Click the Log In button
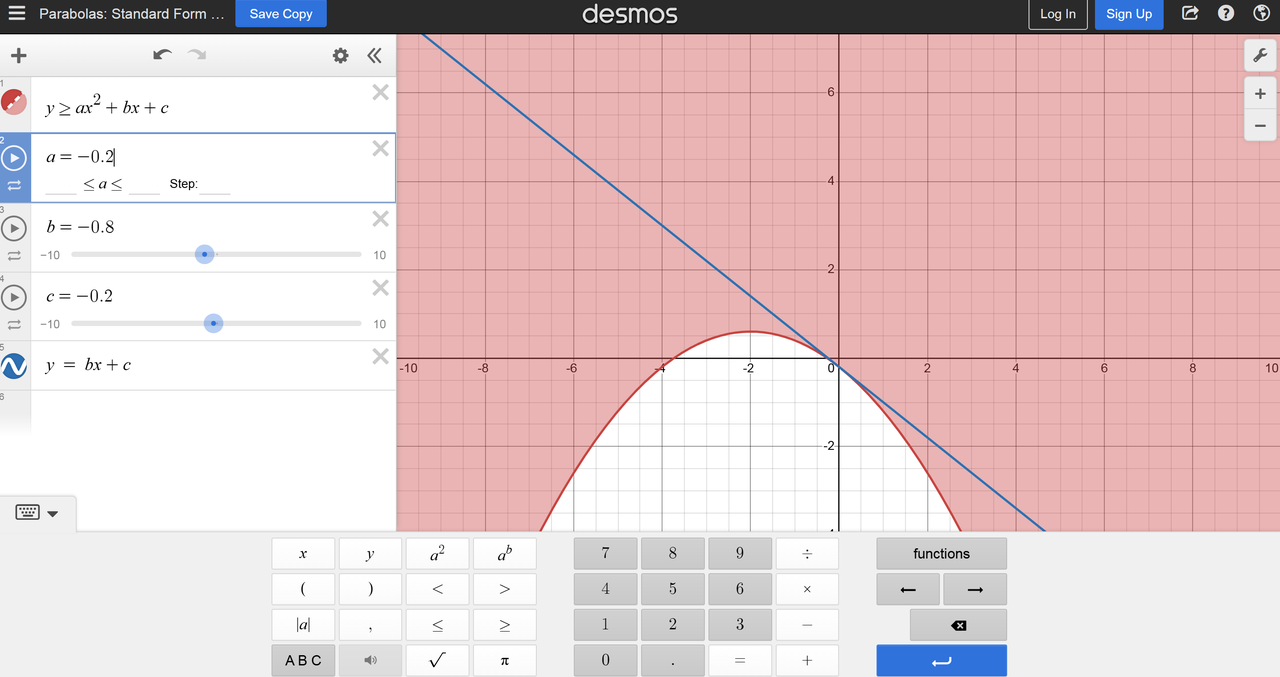Screen dimensions: 1280x677 (1057, 14)
